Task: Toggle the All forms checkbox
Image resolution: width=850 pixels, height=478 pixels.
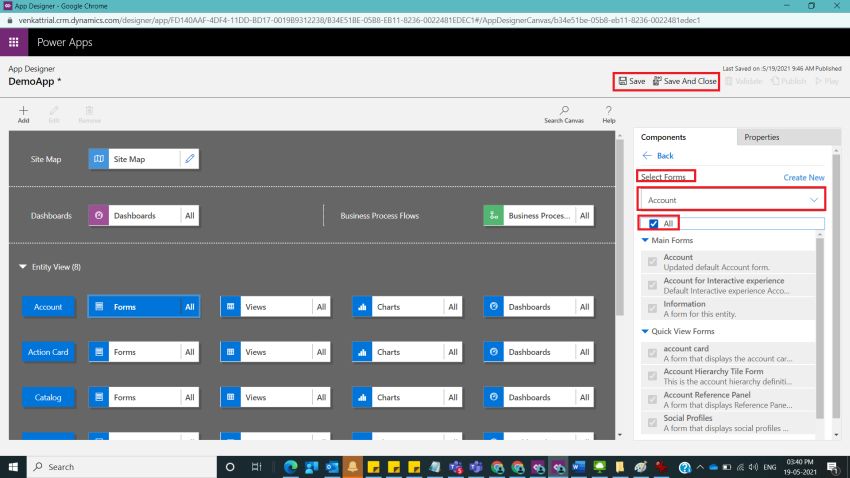Action: [653, 224]
